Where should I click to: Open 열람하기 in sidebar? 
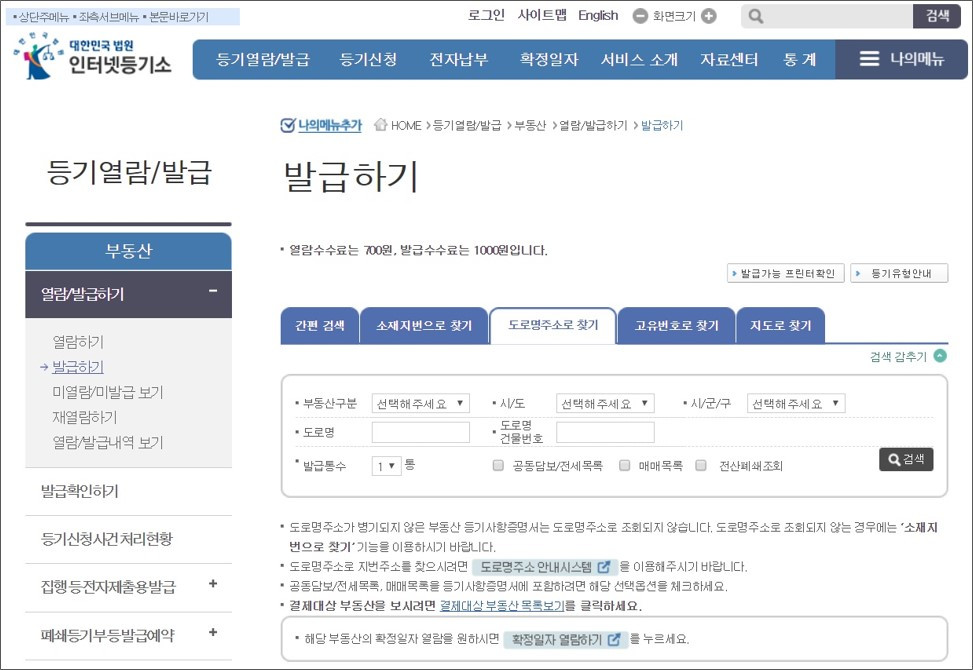[78, 342]
